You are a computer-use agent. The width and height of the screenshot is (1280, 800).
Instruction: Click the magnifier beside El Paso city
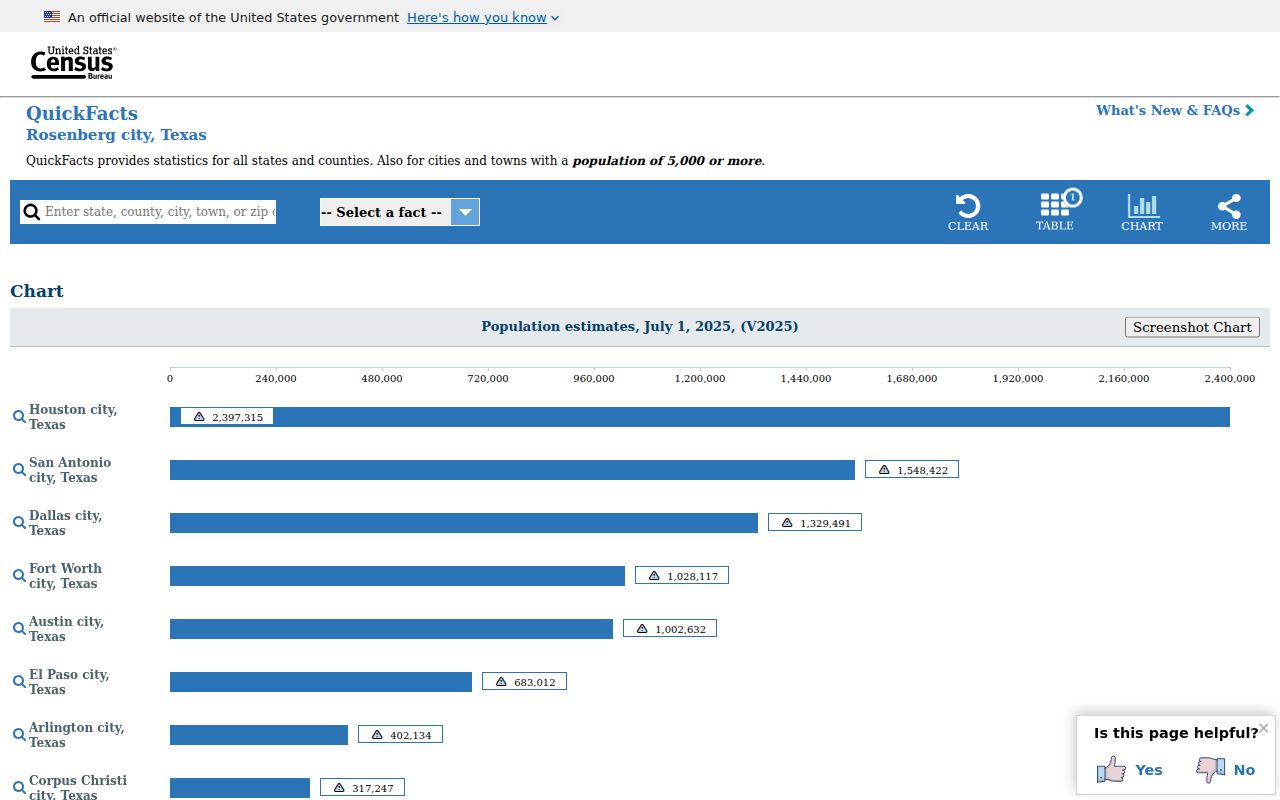[x=19, y=682]
